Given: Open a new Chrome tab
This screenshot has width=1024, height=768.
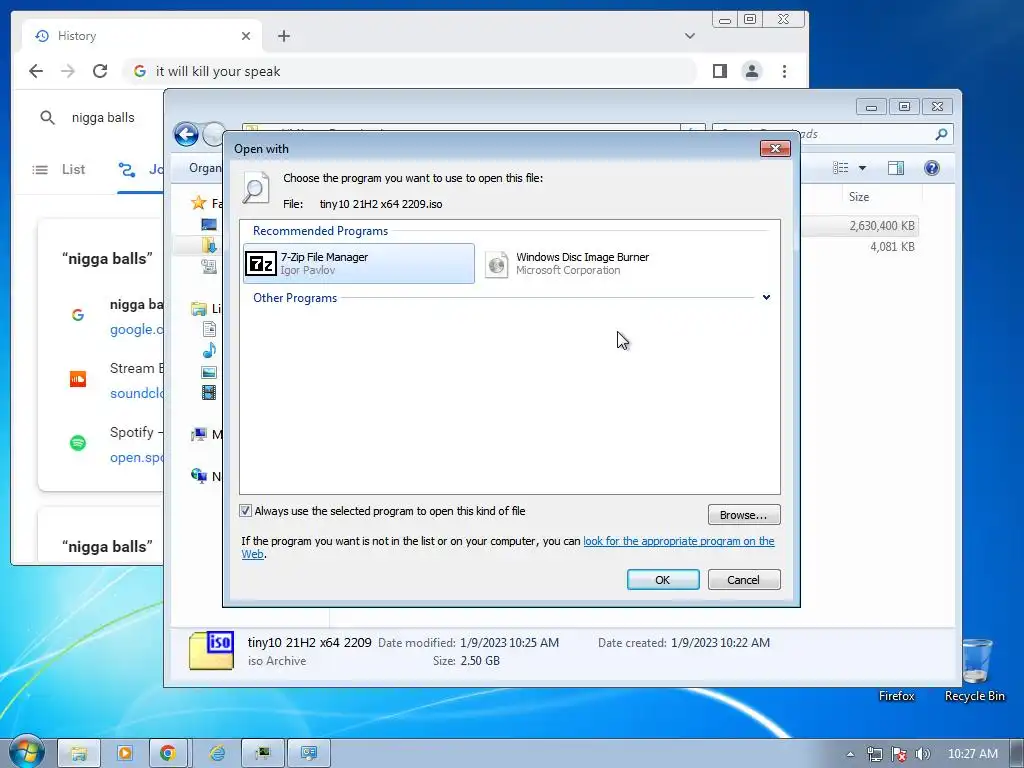Looking at the screenshot, I should pyautogui.click(x=283, y=36).
